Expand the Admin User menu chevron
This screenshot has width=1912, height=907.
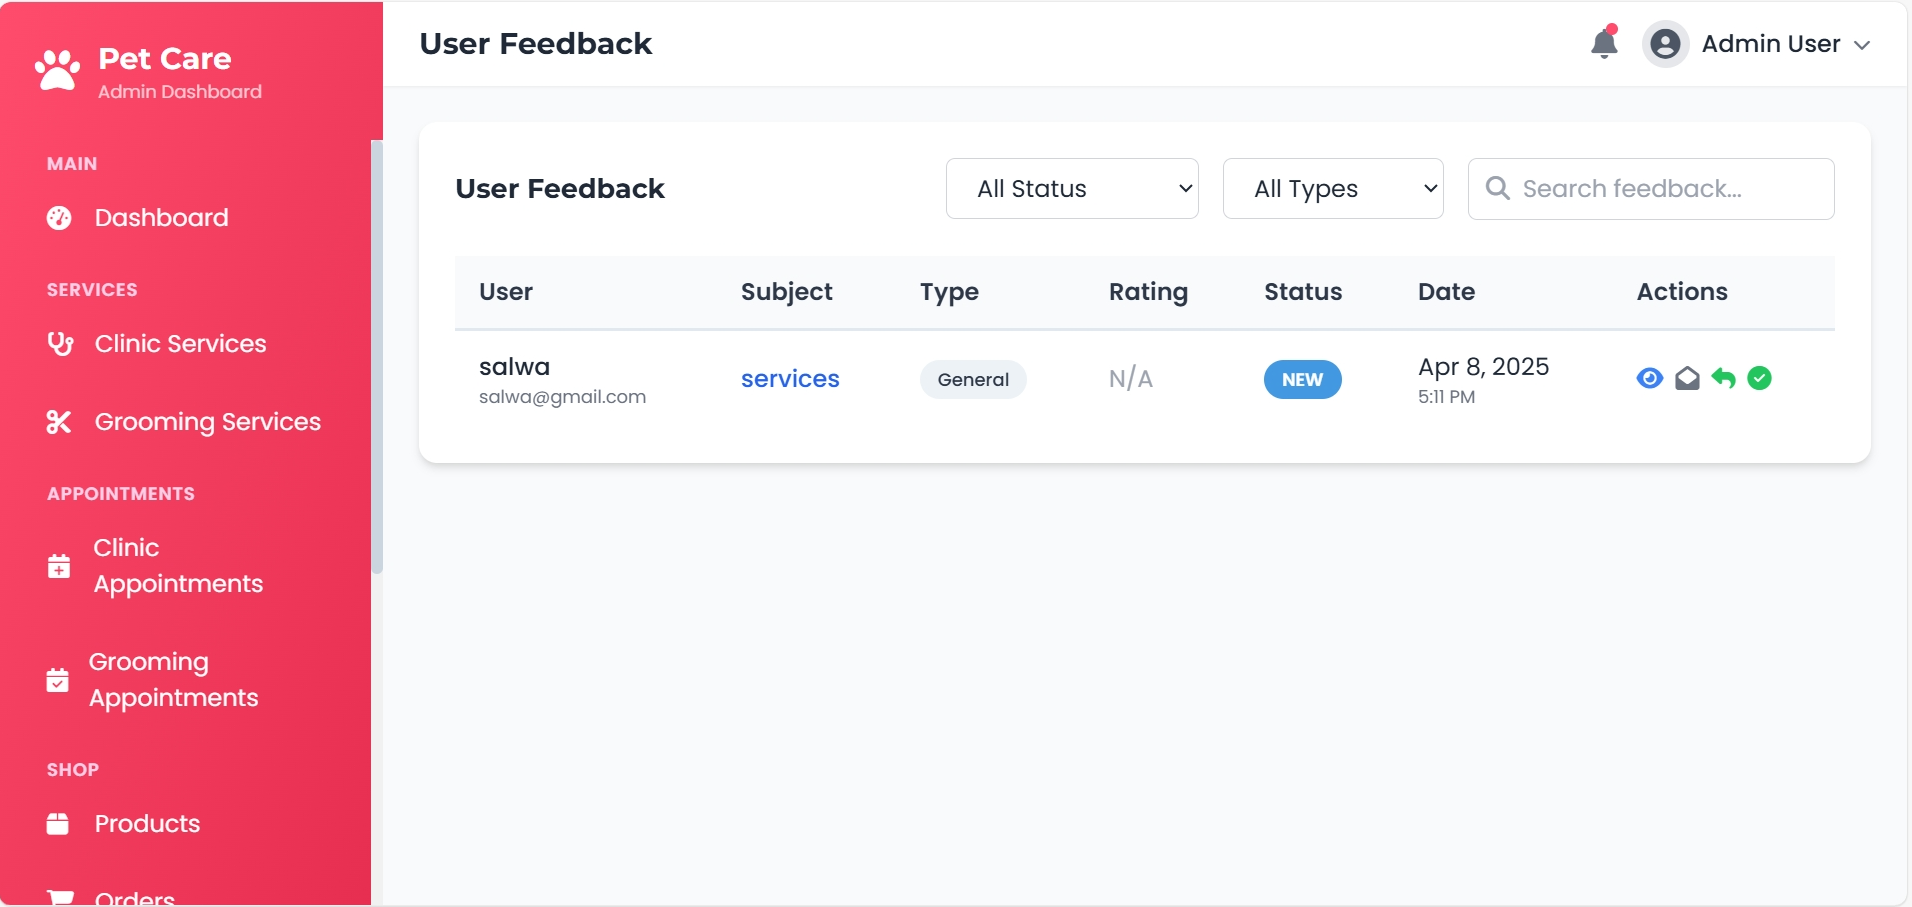[1862, 45]
